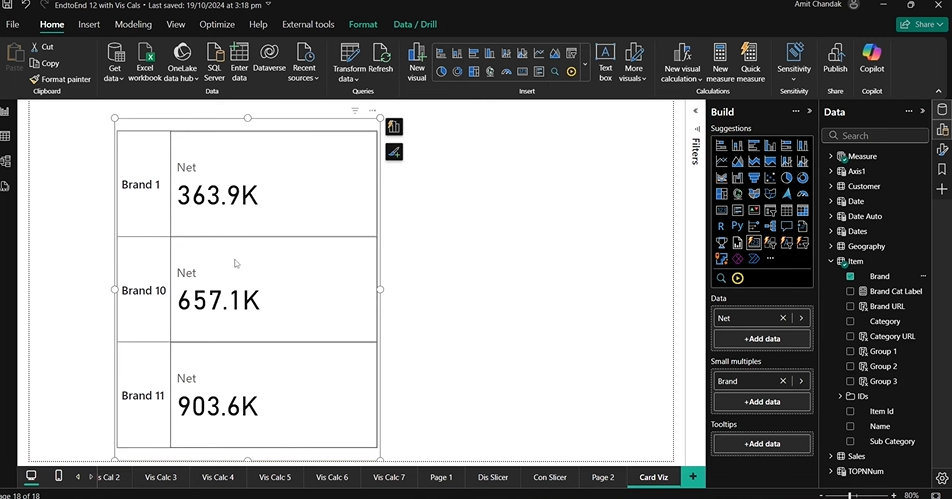This screenshot has height=499, width=952.
Task: Create a Quick measure
Action: [x=750, y=63]
